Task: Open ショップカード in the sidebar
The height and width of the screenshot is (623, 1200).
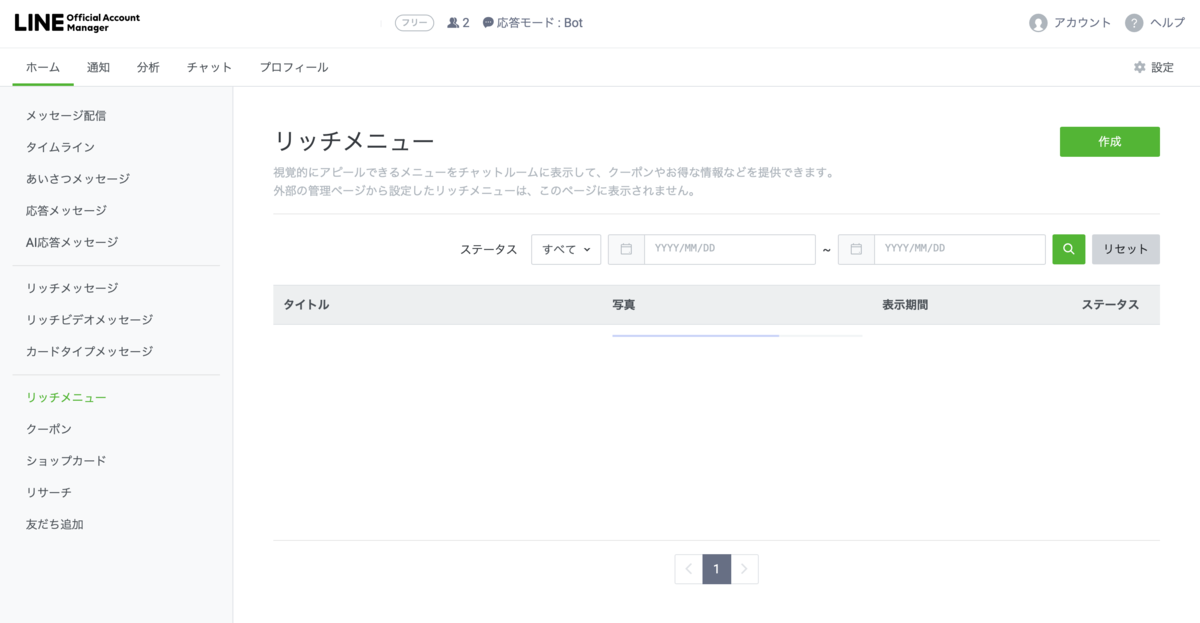Action: (x=66, y=461)
